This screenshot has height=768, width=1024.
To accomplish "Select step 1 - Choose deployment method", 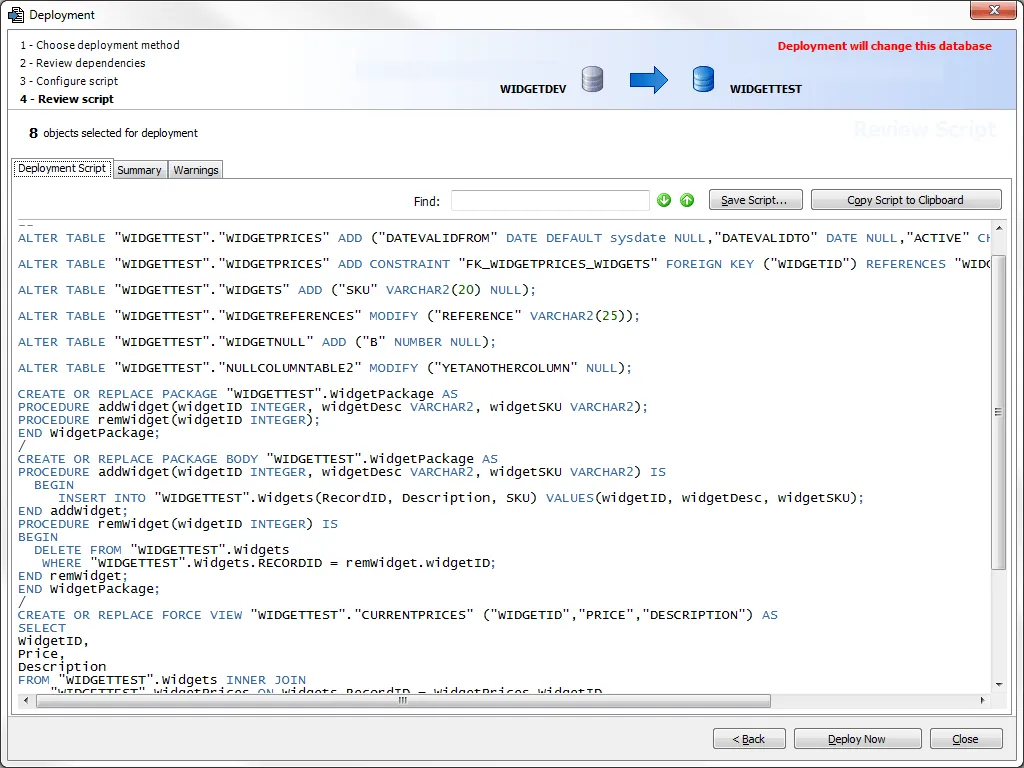I will [99, 44].
